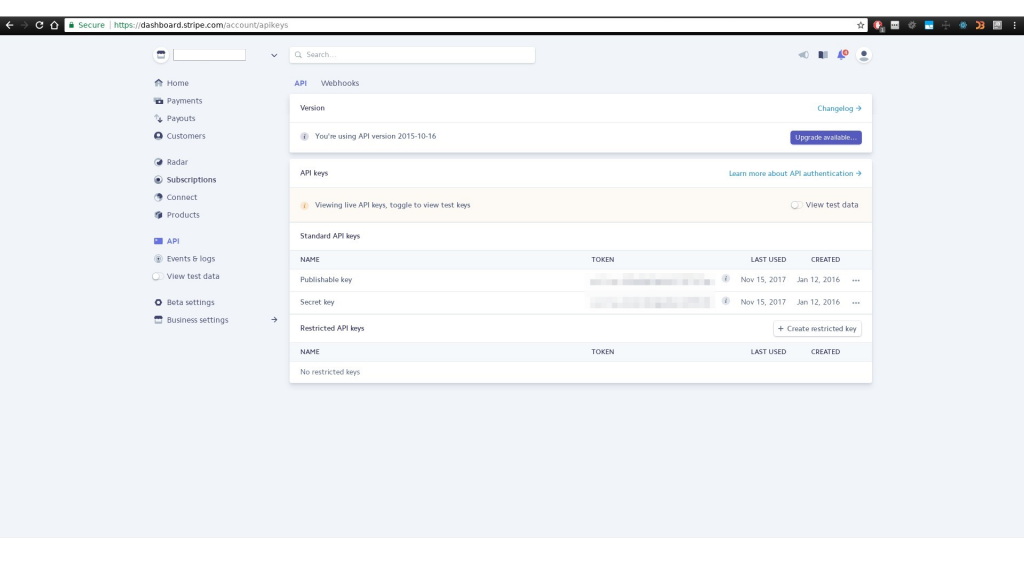Click the Create restricted key button
This screenshot has height=576, width=1024.
[x=817, y=328]
